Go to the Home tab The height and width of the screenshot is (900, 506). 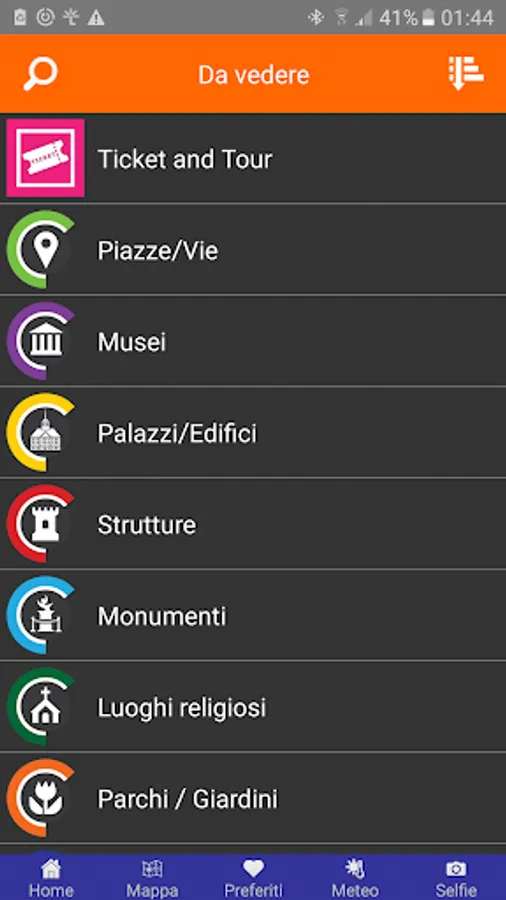(x=51, y=878)
